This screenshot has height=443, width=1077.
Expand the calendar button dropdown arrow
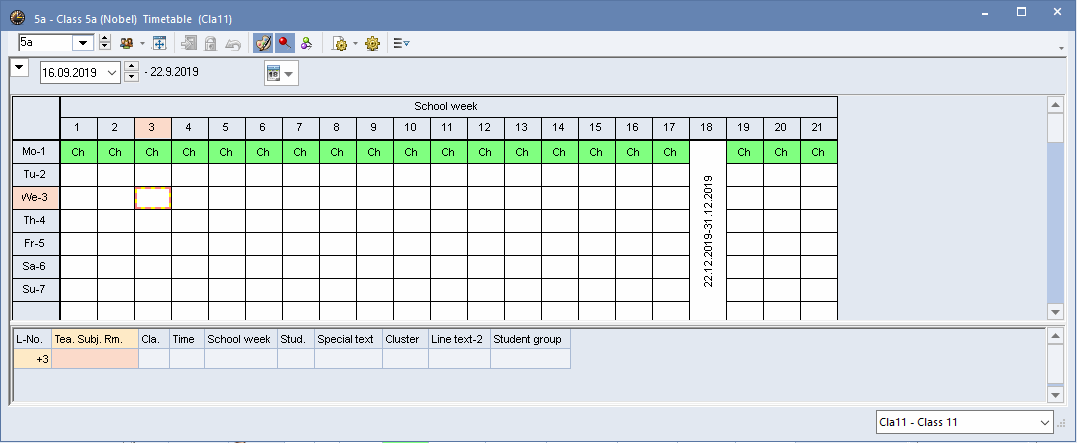(288, 73)
